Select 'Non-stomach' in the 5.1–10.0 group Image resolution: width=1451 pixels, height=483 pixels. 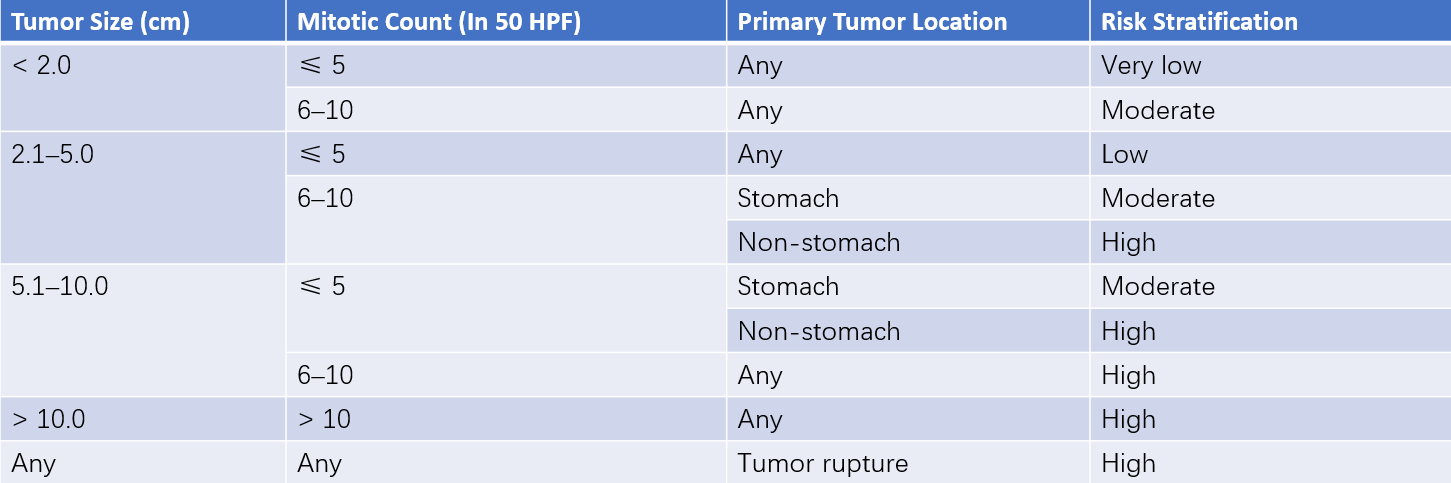(908, 331)
